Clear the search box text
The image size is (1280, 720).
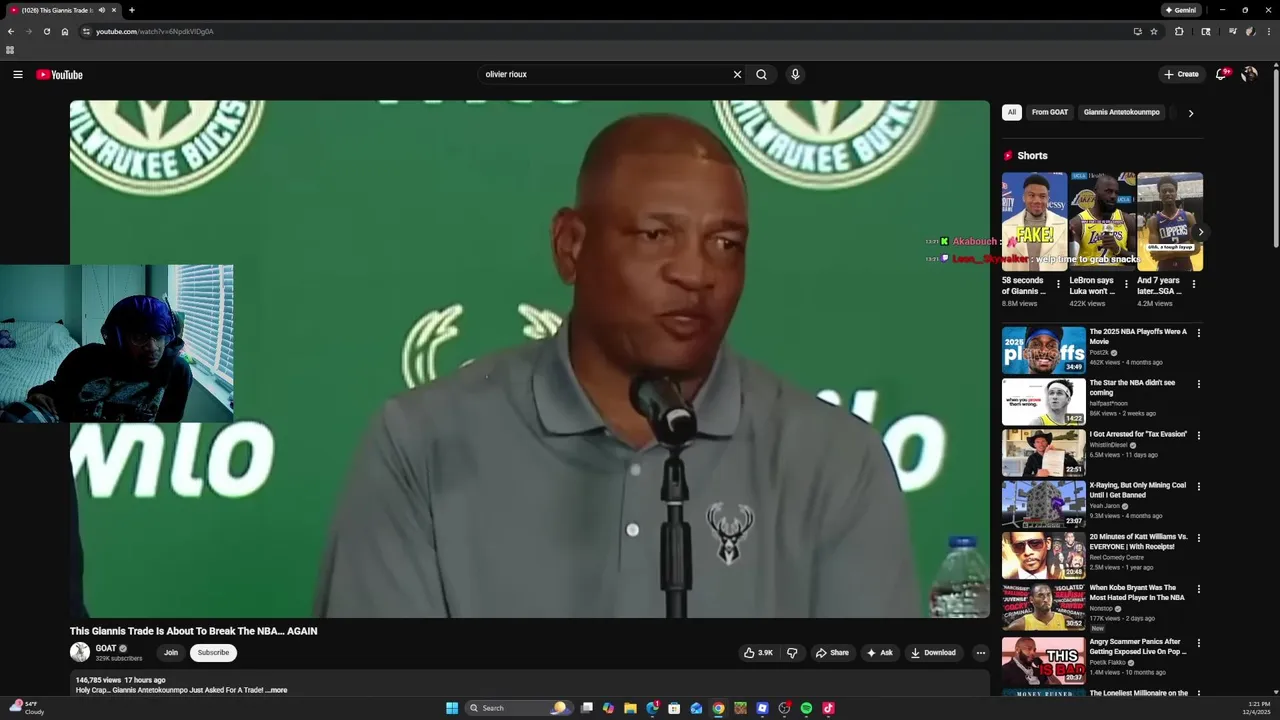737,74
